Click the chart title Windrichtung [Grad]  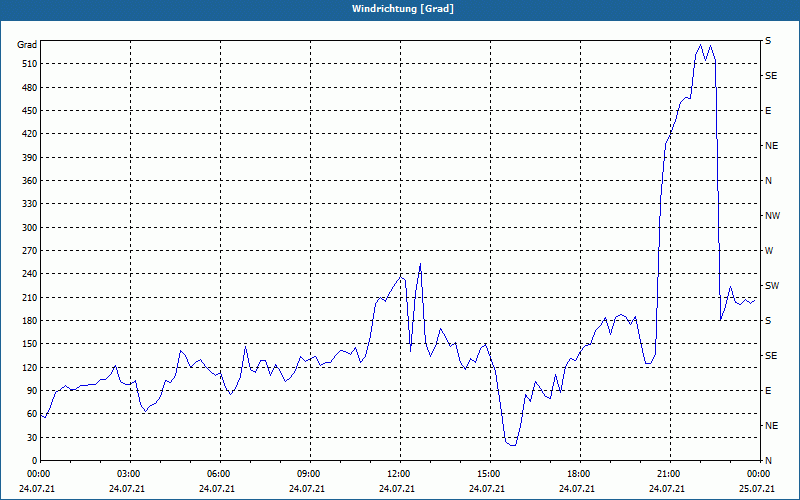(403, 9)
